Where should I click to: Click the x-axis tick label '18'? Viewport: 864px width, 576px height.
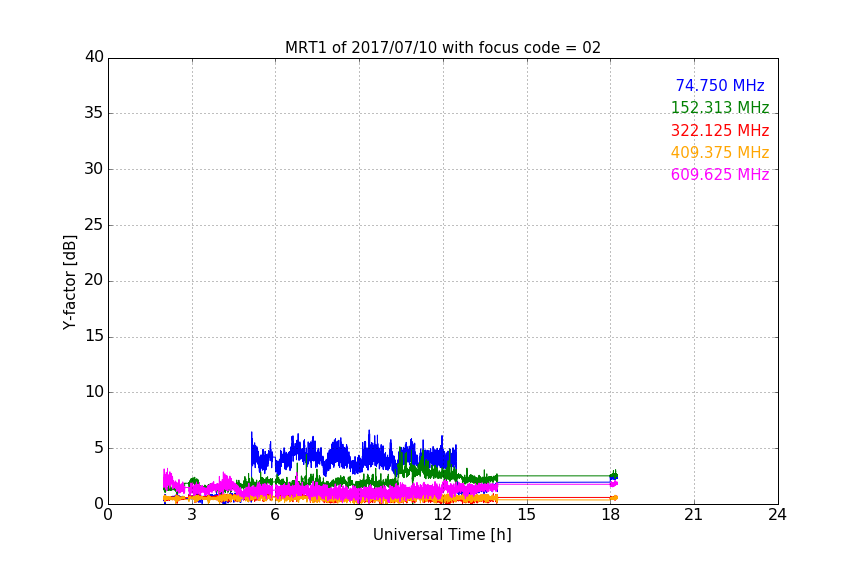pyautogui.click(x=610, y=515)
